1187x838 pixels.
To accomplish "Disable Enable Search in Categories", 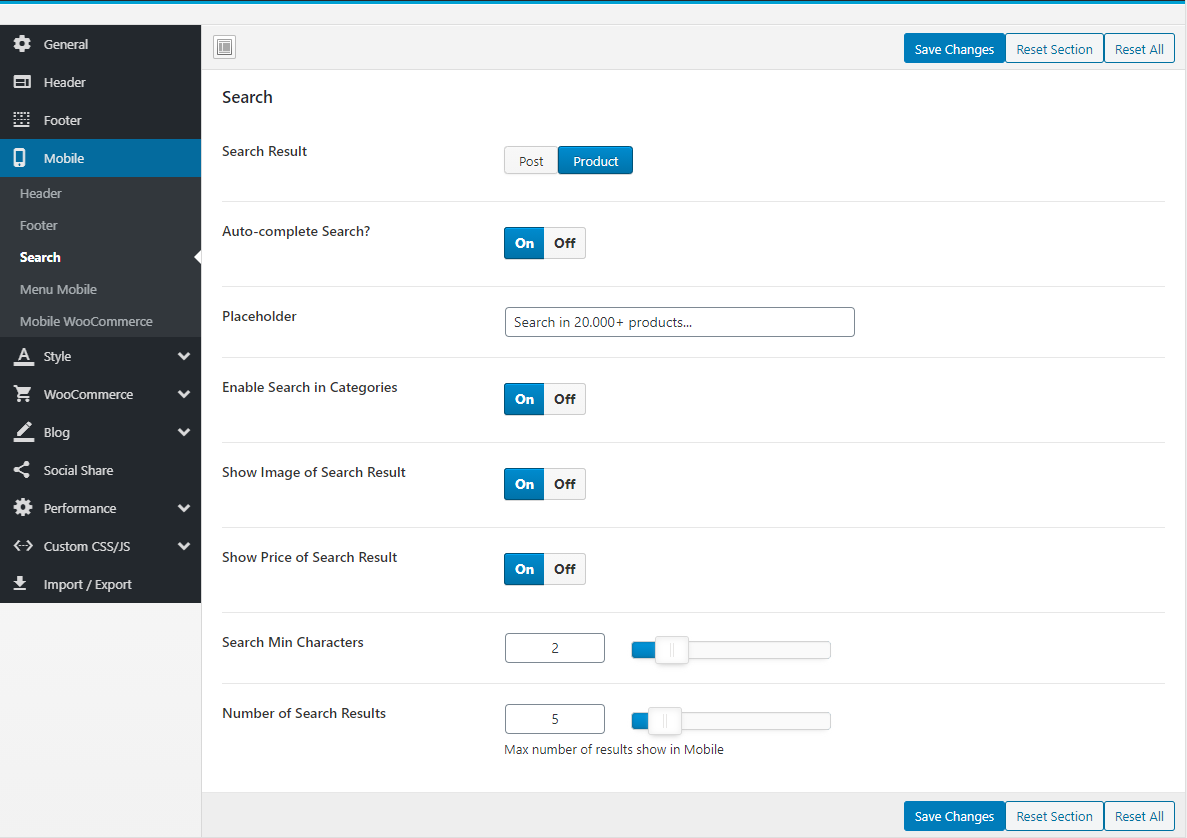I will click(565, 399).
